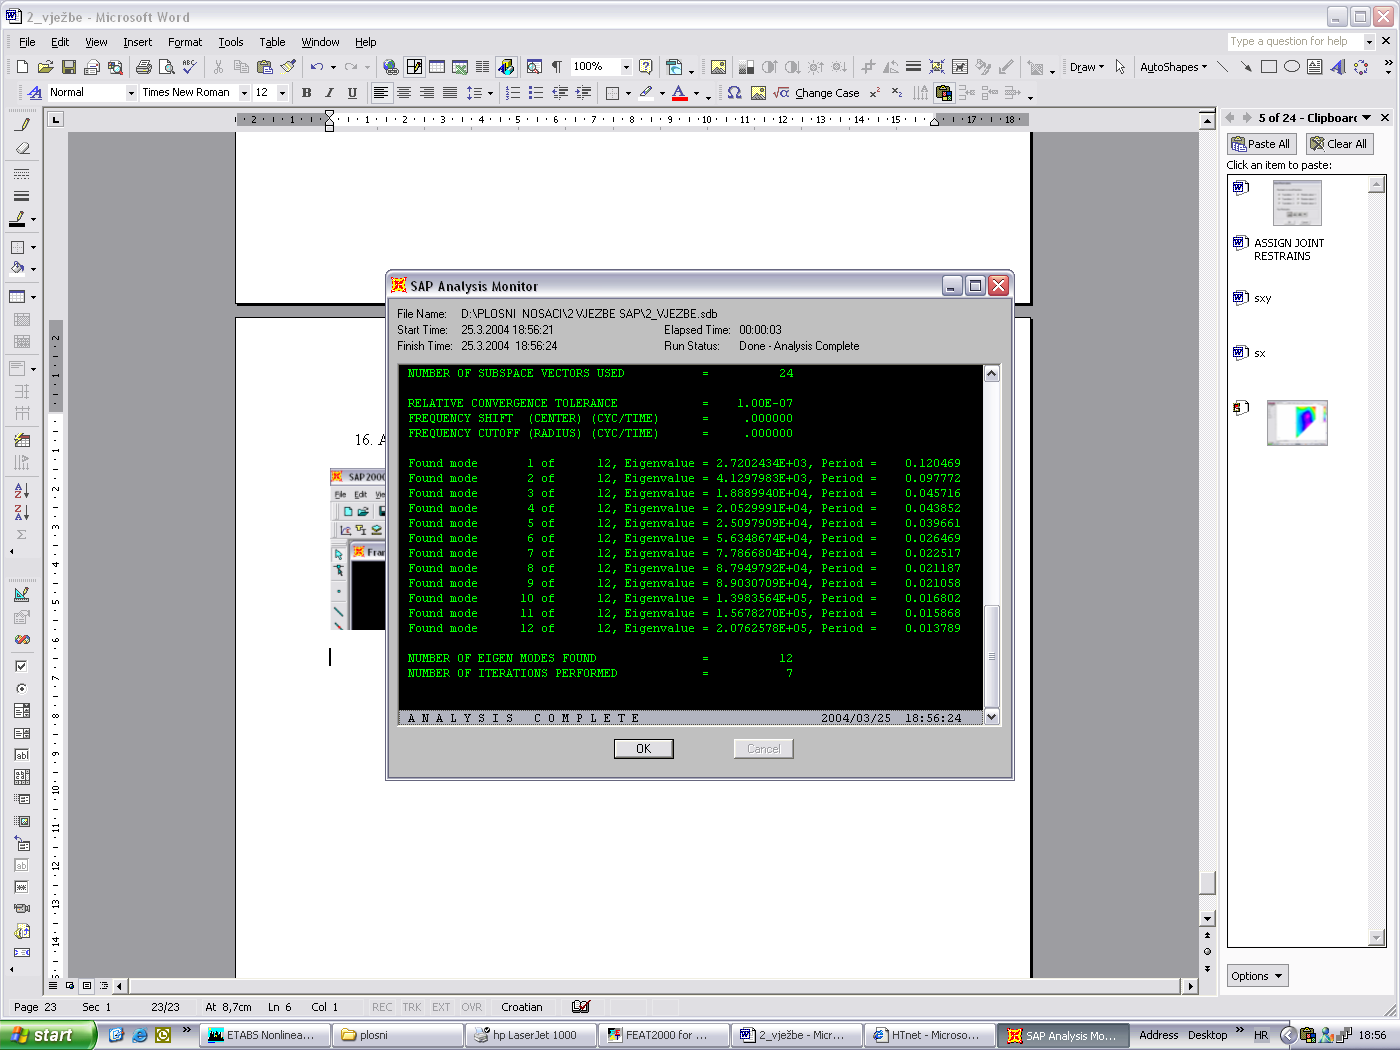
Task: Insert a hyperlink using the globe icon
Action: click(390, 67)
